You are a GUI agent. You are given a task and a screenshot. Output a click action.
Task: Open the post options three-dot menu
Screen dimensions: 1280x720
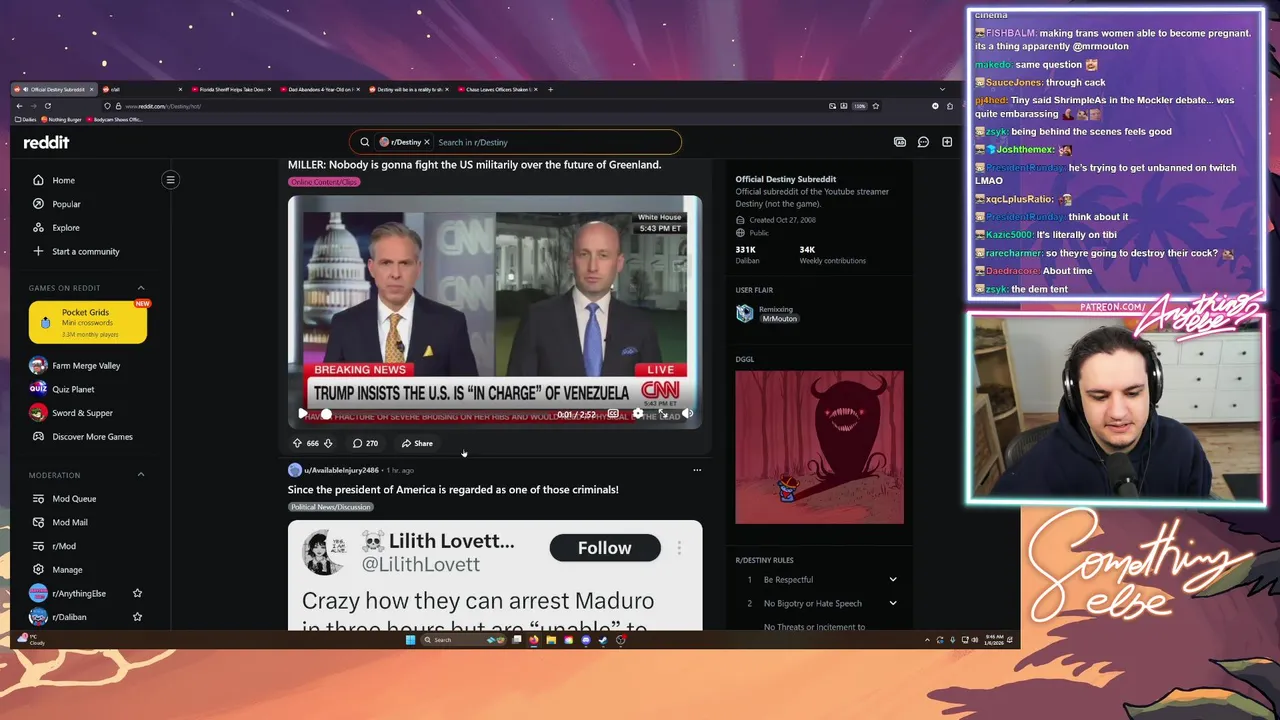tap(697, 470)
